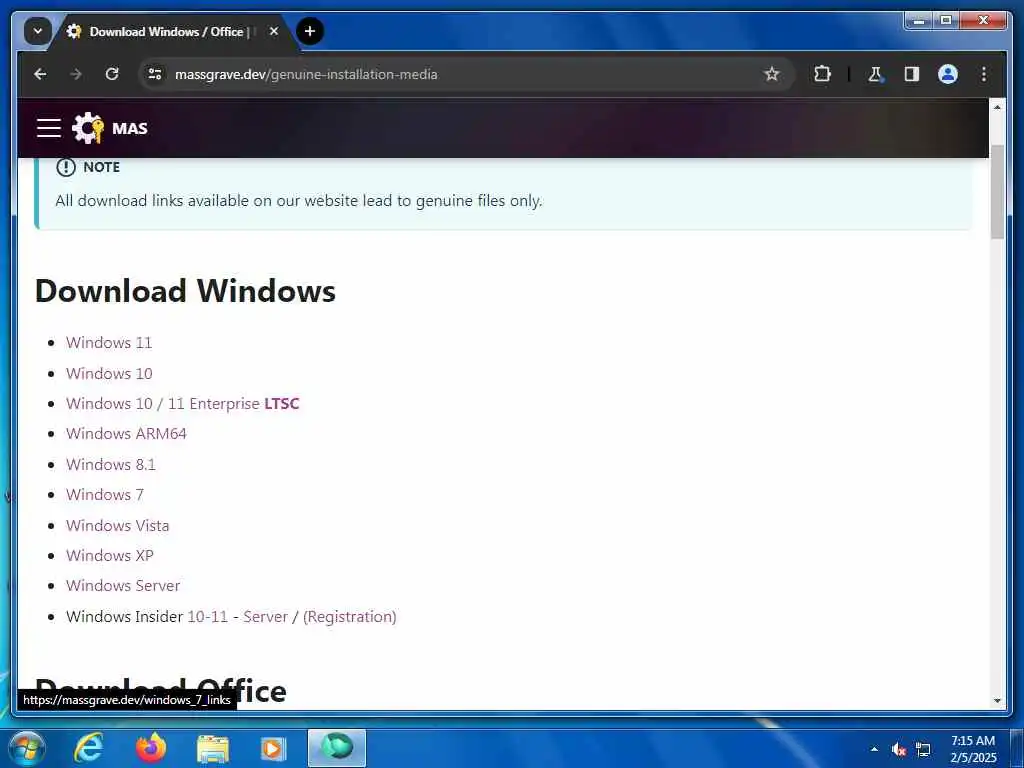Image resolution: width=1024 pixels, height=768 pixels.
Task: Open the Windows 8.1 link
Action: click(x=111, y=464)
